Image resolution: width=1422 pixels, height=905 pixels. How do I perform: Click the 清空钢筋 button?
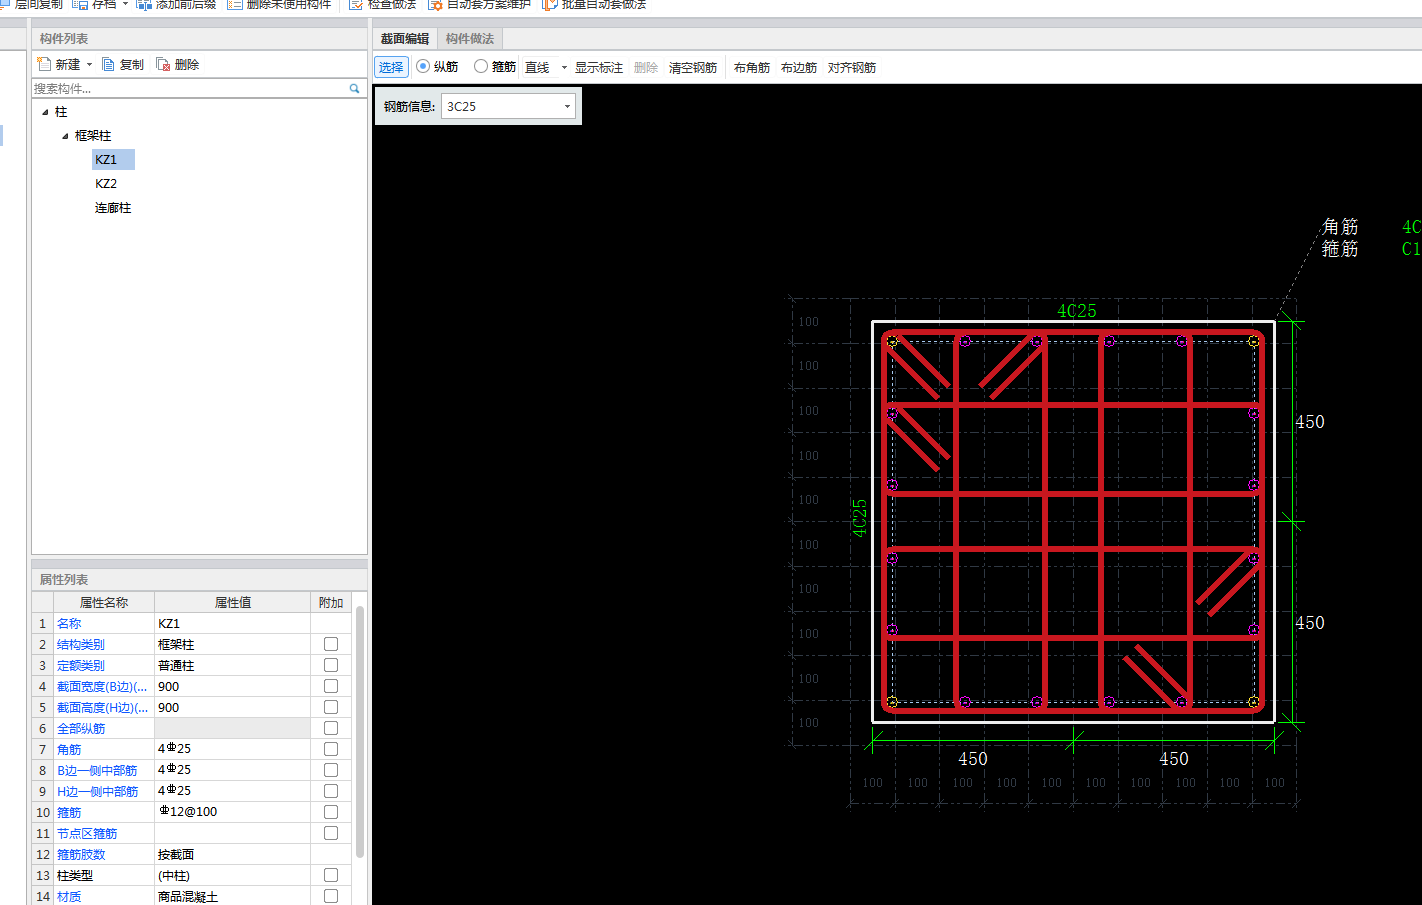coord(693,67)
